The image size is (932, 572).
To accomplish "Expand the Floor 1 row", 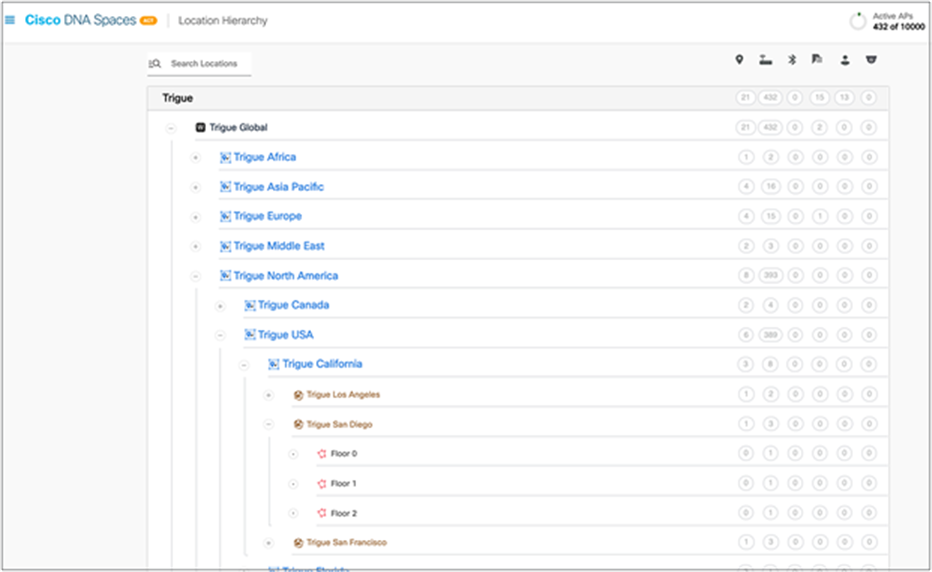I will 293,484.
